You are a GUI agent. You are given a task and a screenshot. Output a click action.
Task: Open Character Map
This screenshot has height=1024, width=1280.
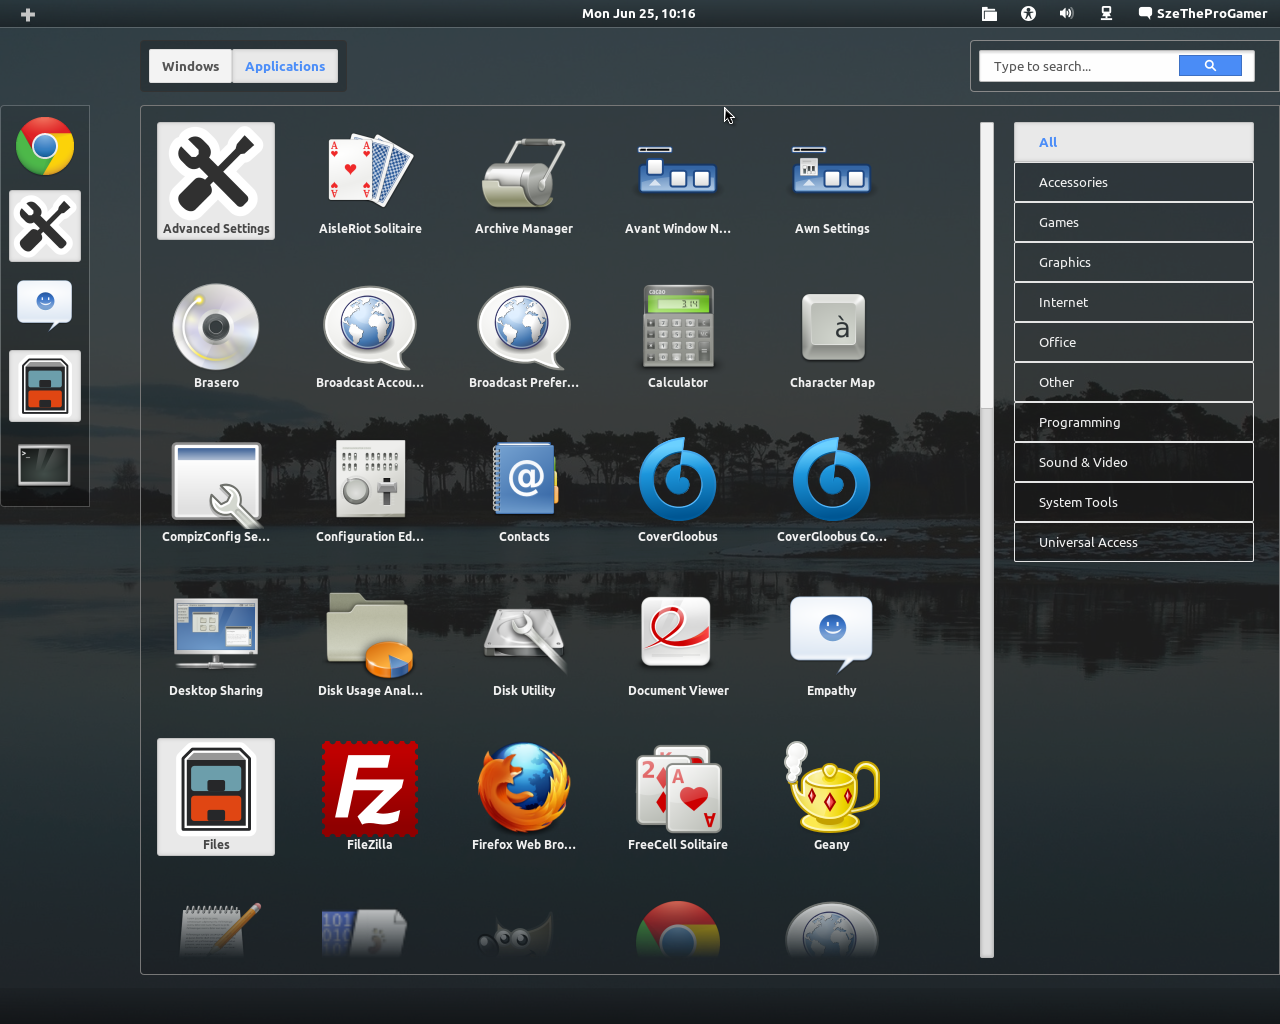click(832, 335)
